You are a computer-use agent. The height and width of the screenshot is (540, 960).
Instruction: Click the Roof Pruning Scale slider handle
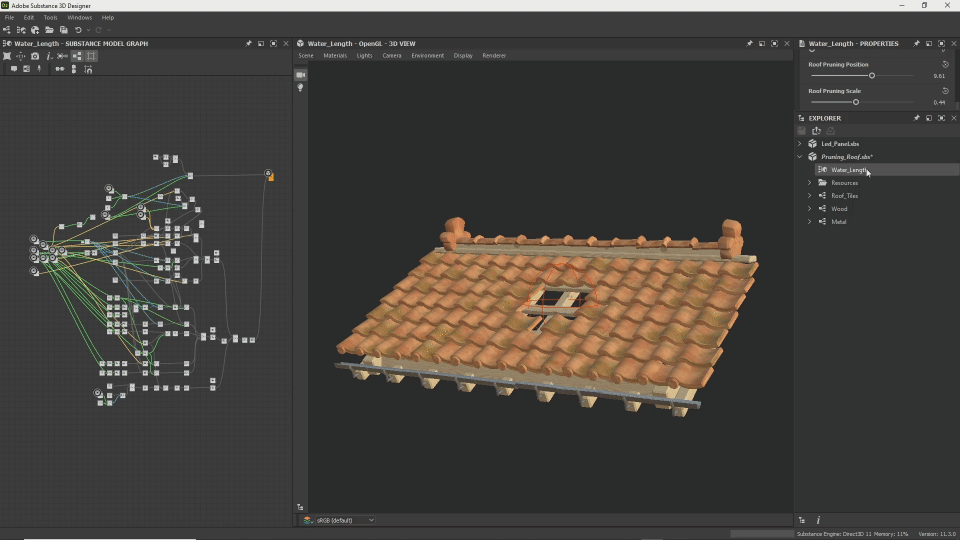[856, 102]
